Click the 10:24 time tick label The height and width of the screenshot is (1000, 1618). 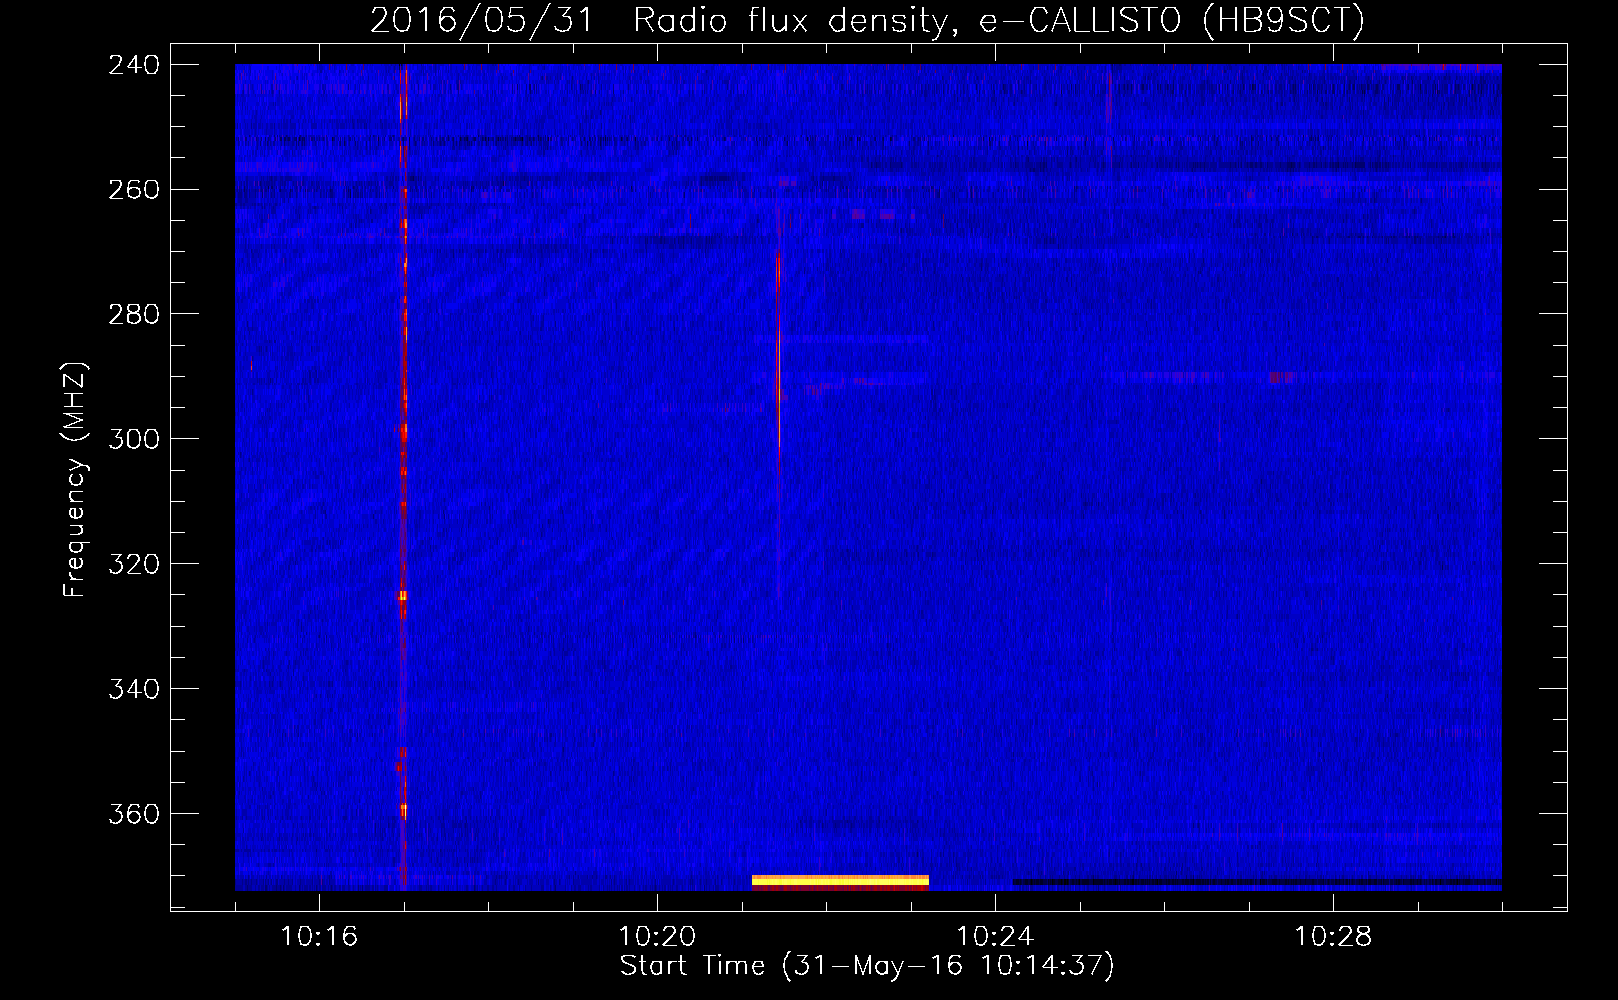click(x=995, y=936)
